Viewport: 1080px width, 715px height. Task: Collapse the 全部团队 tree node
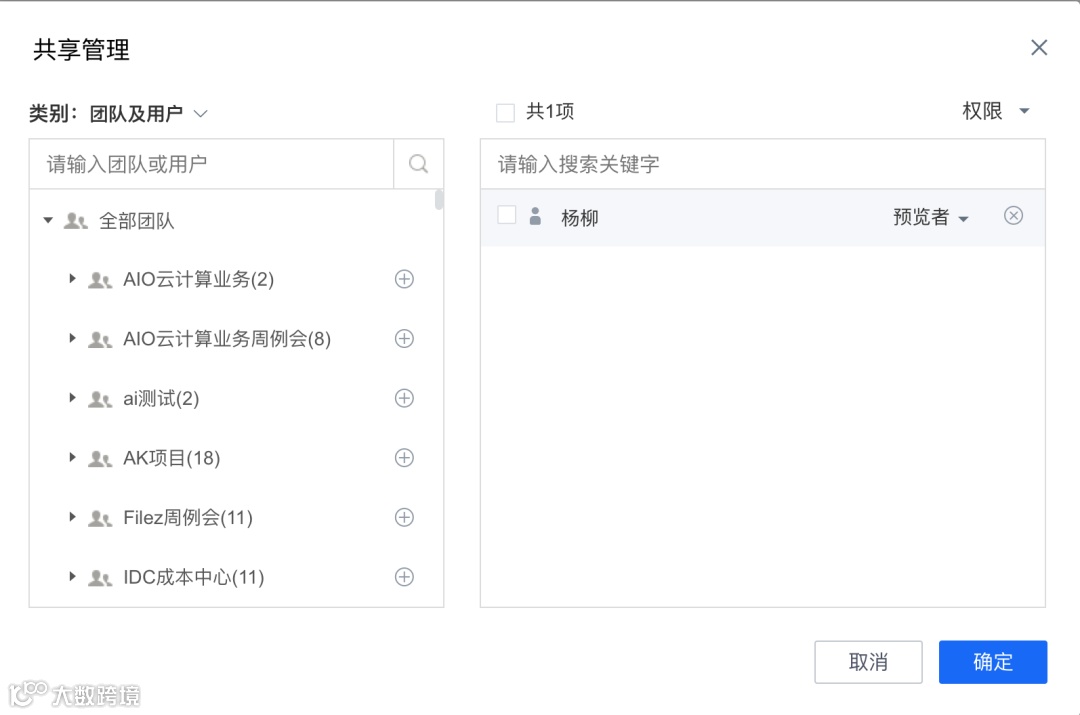pos(48,220)
